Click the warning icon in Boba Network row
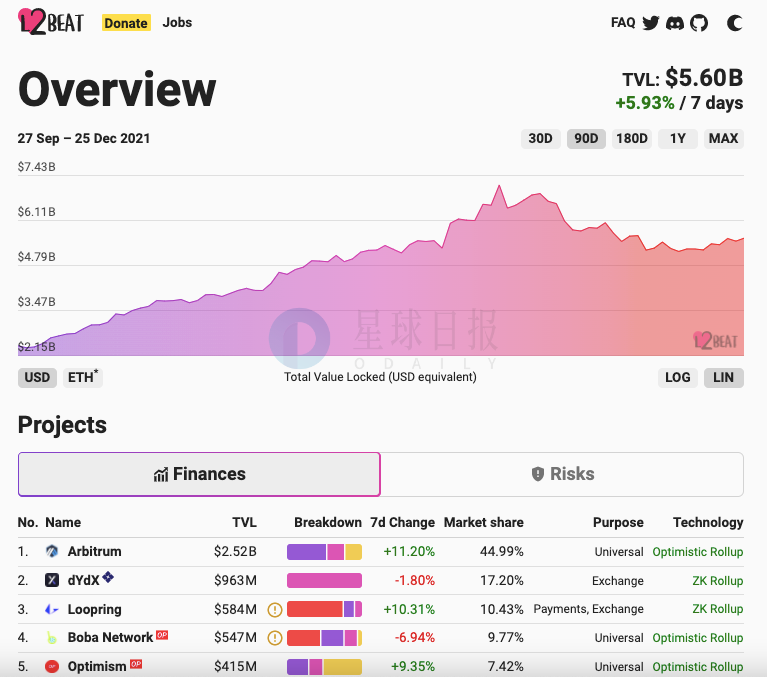 point(275,638)
